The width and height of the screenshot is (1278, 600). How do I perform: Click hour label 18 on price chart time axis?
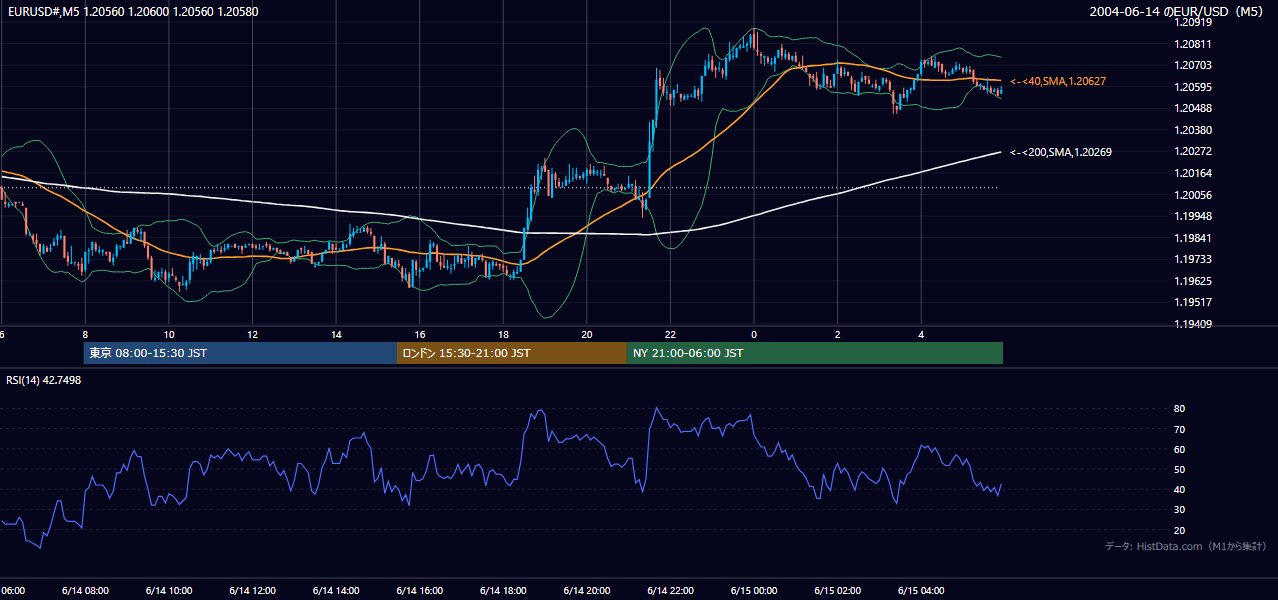click(x=503, y=334)
